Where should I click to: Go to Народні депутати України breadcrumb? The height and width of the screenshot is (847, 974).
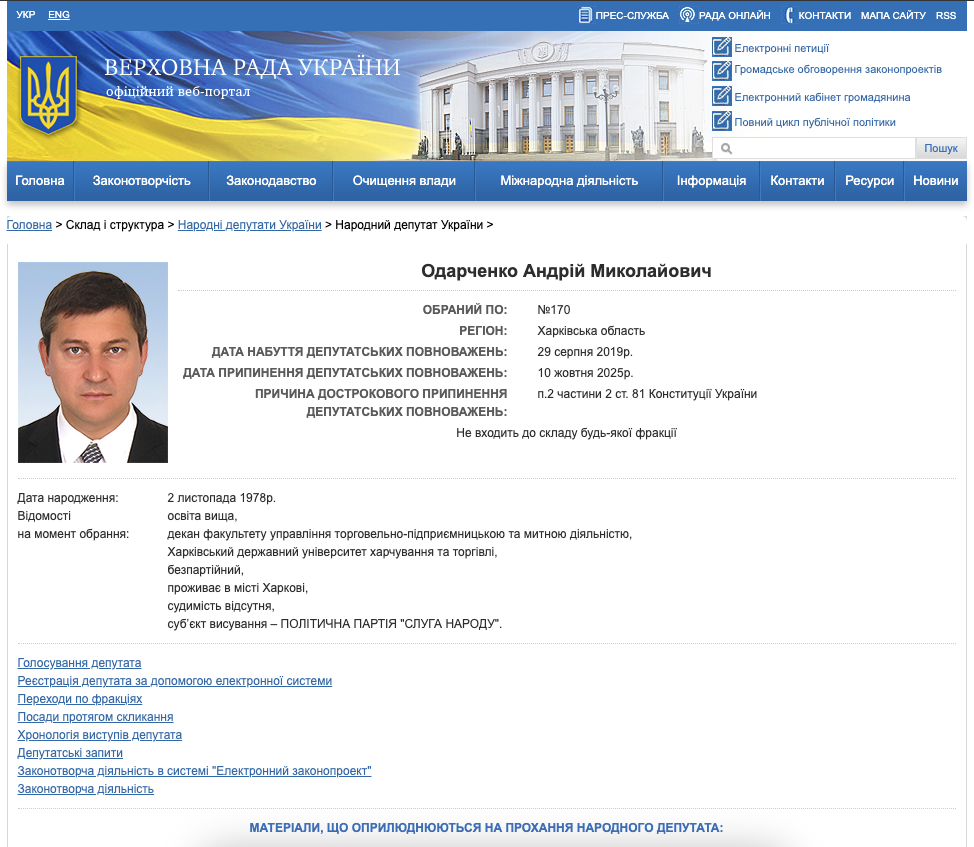coord(249,225)
